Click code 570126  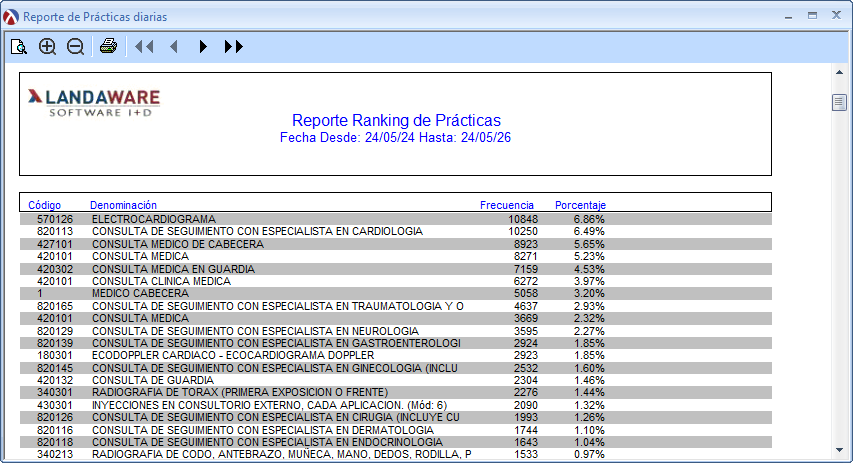[55, 219]
